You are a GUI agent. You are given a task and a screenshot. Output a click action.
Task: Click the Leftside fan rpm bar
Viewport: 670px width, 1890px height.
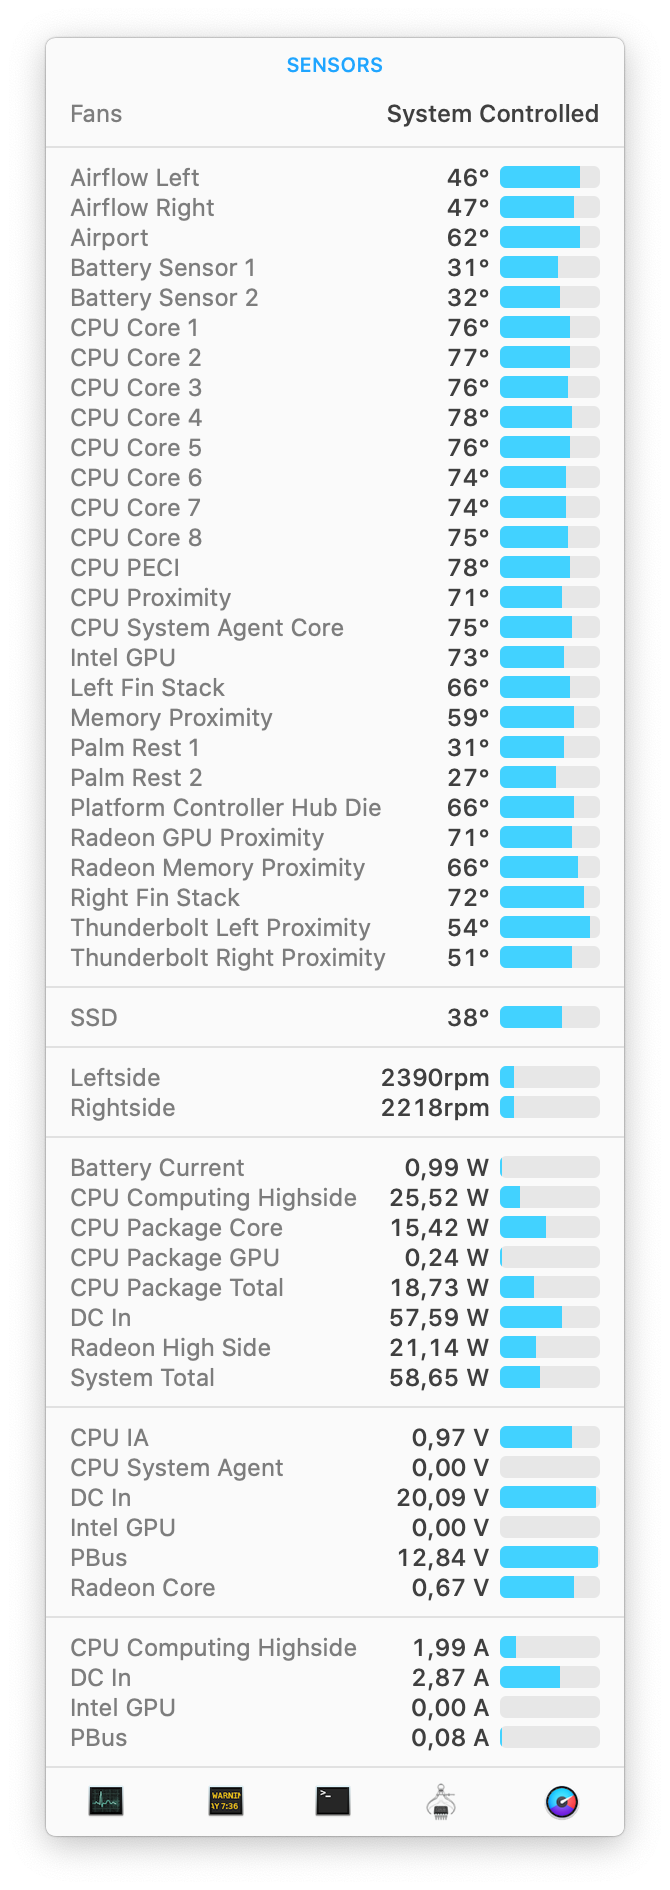(550, 1077)
